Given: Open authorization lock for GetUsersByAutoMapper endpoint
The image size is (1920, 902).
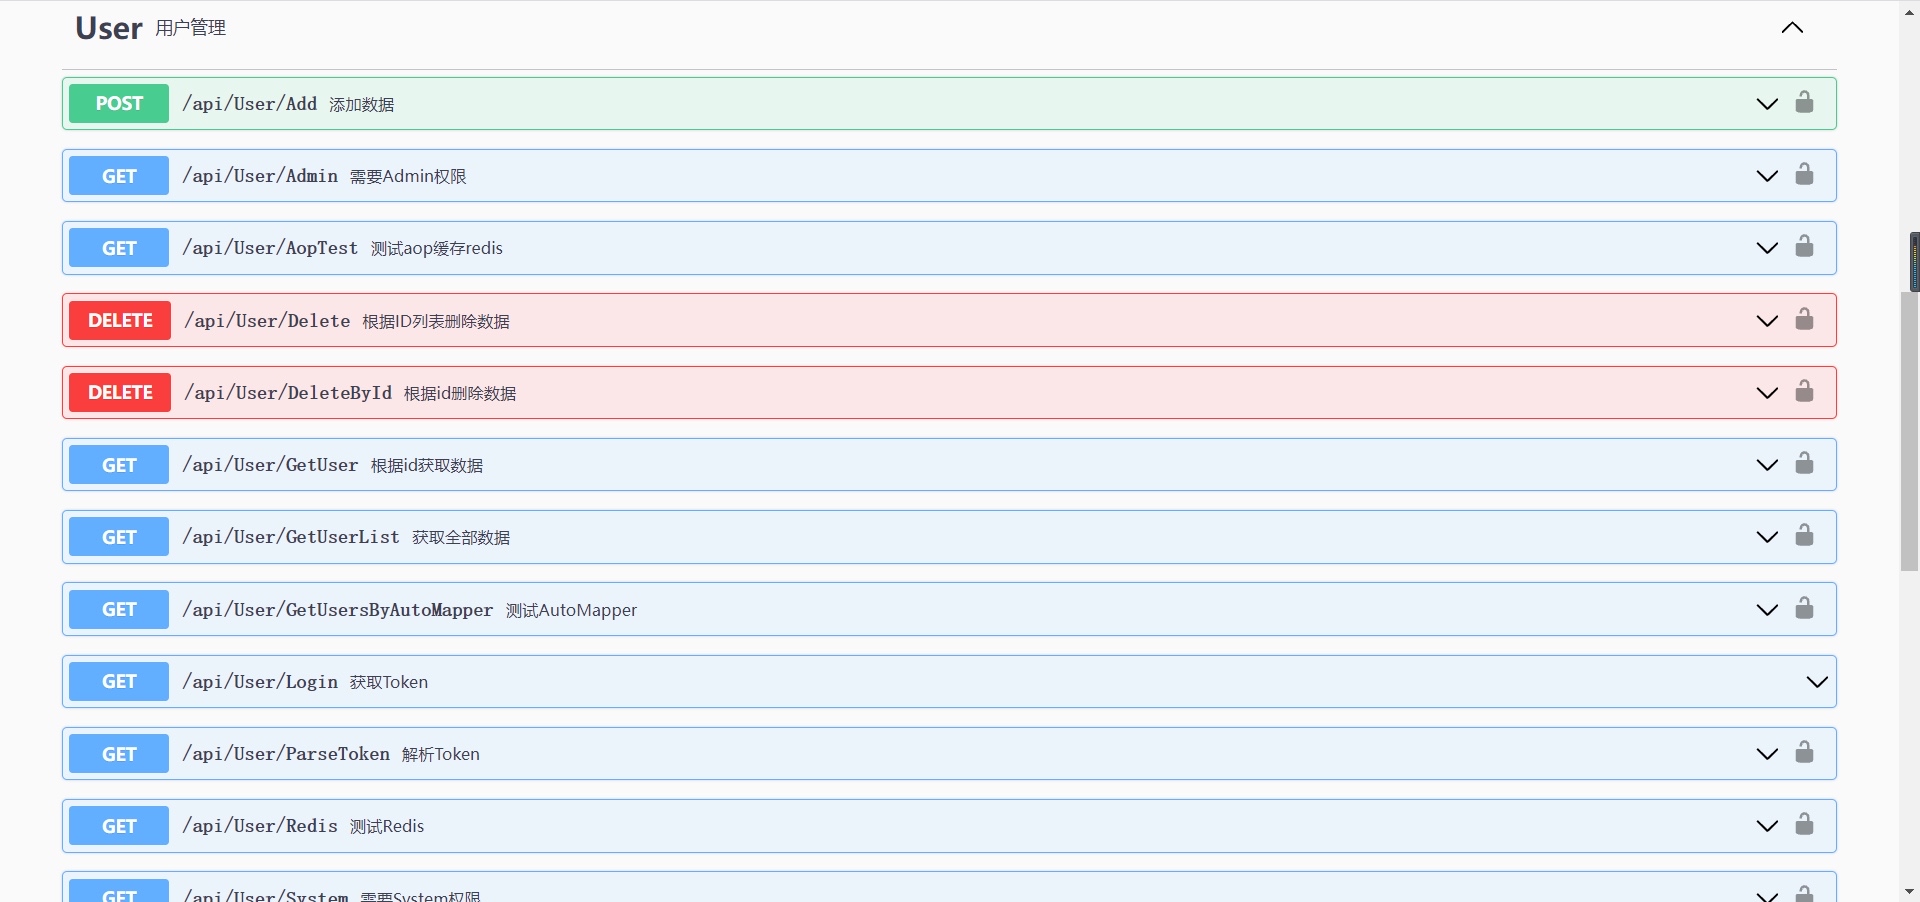Looking at the screenshot, I should [x=1804, y=608].
